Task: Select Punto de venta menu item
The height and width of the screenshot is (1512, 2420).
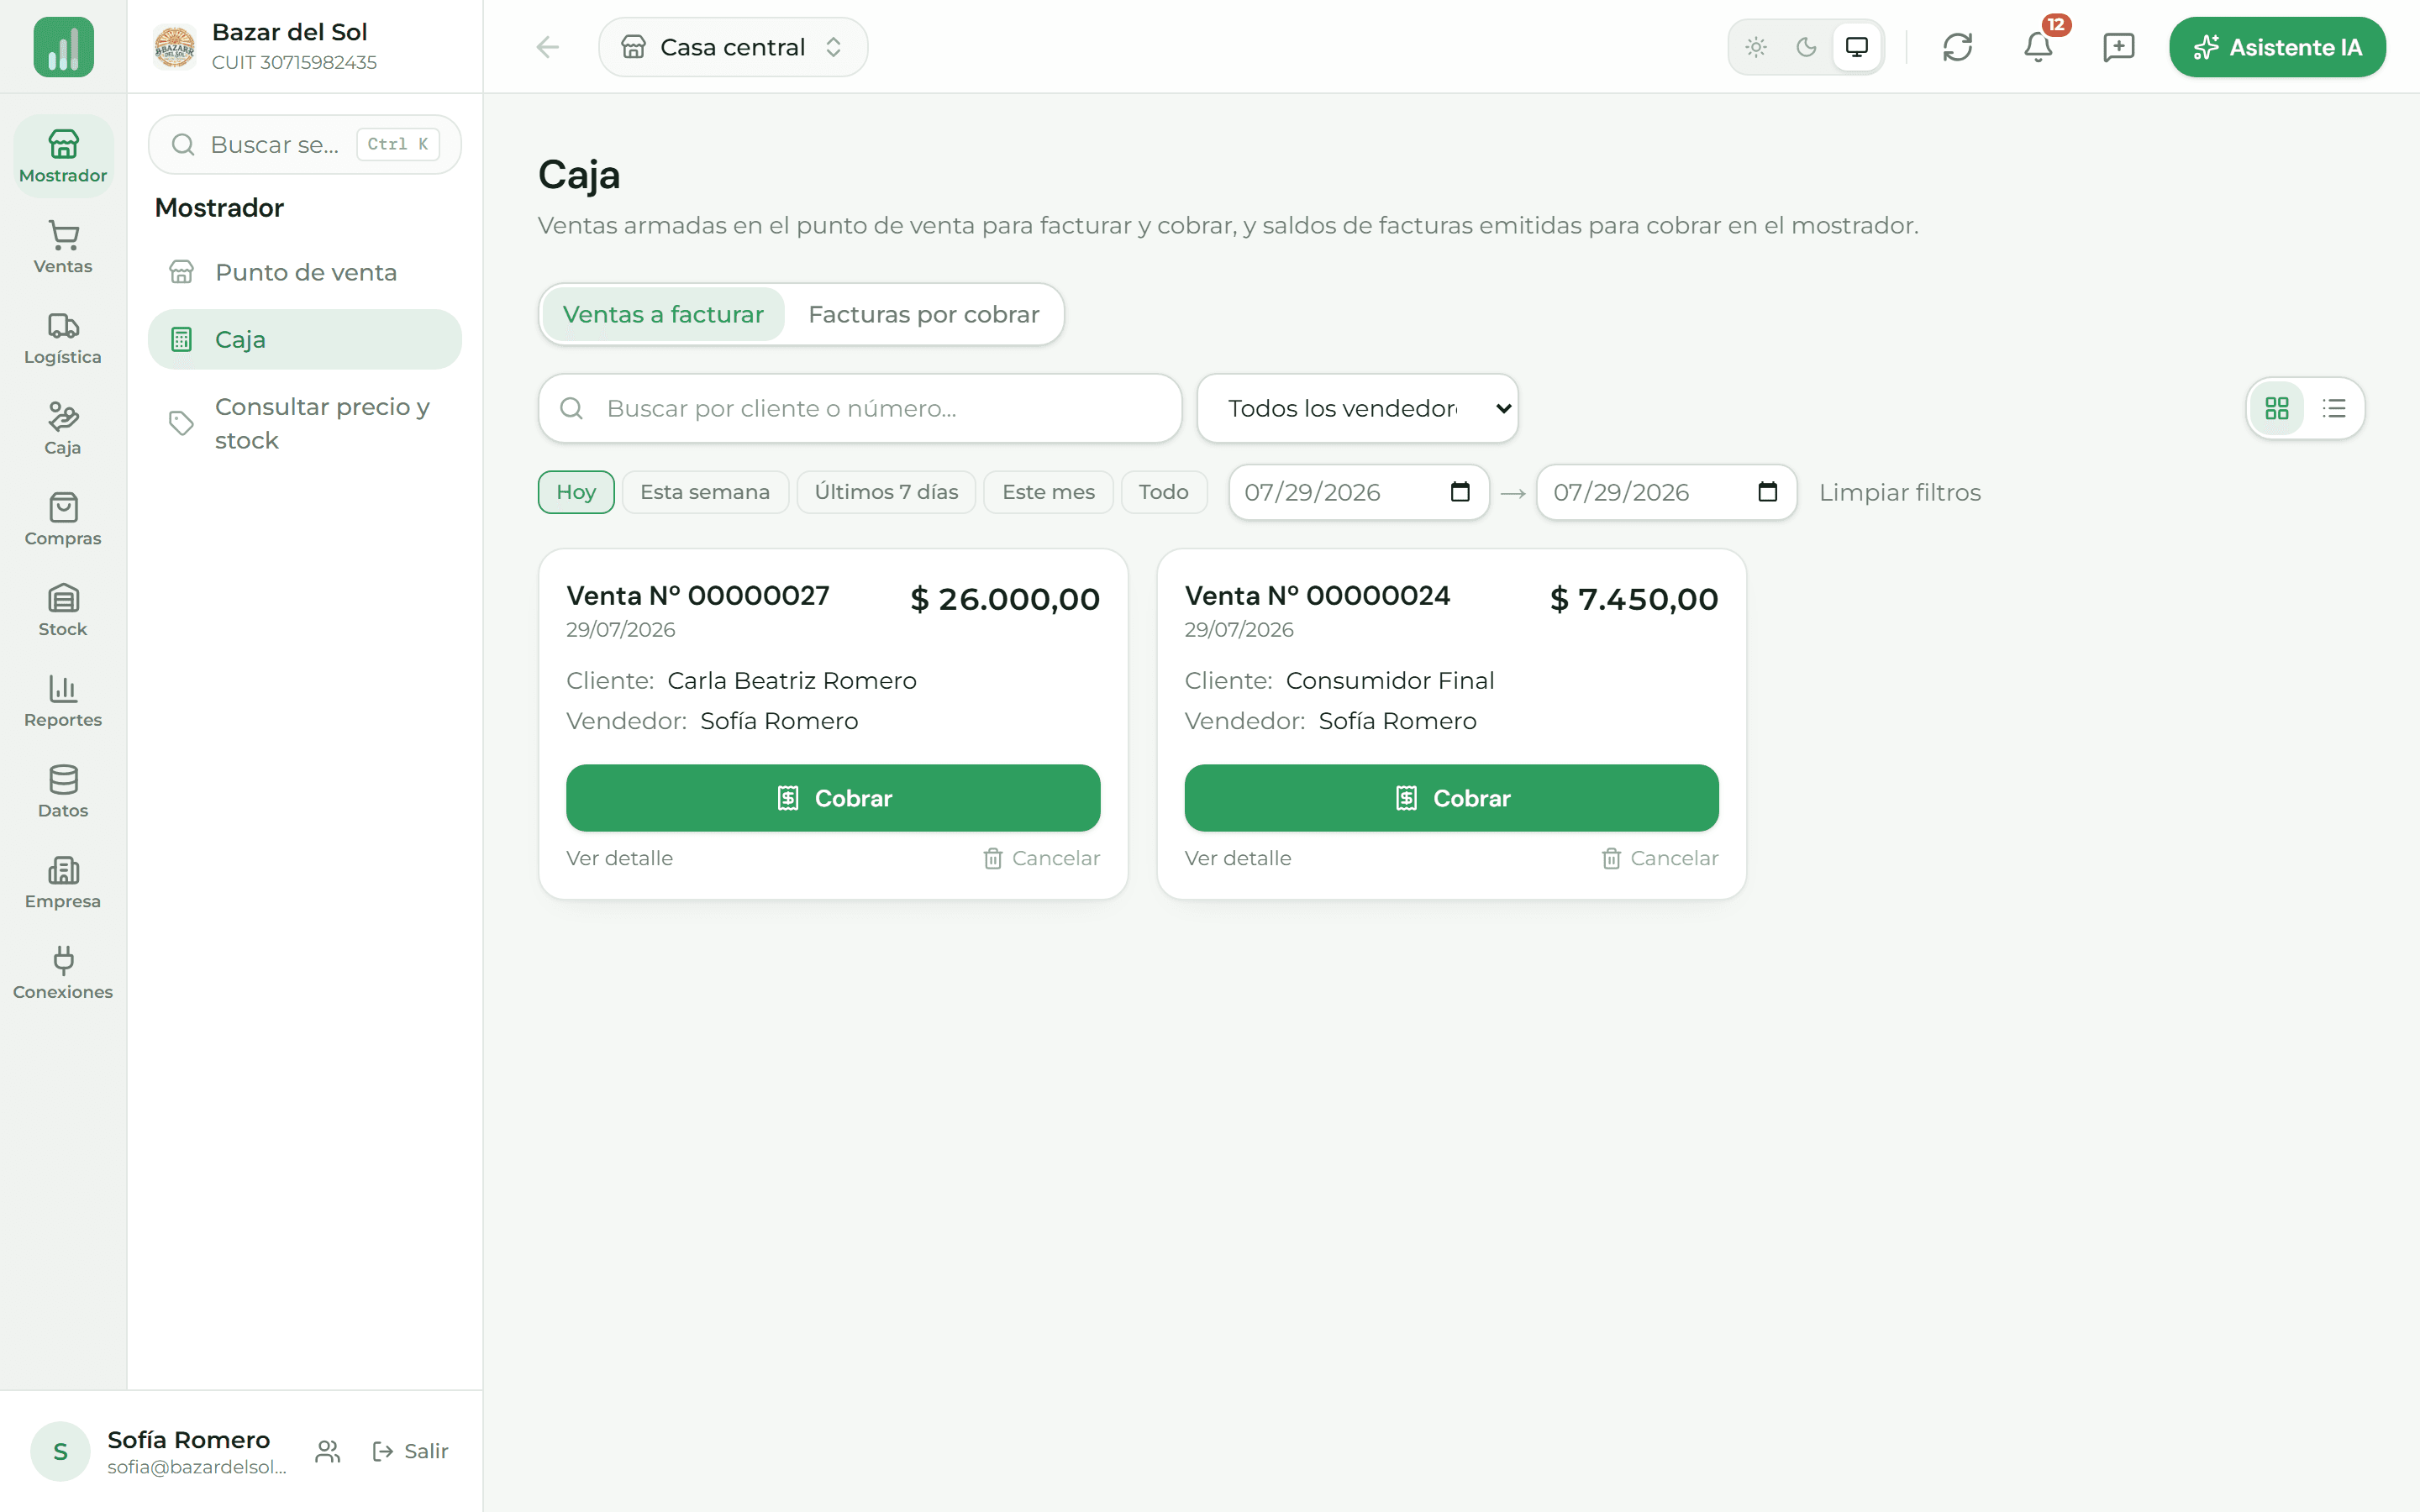Action: (x=305, y=272)
